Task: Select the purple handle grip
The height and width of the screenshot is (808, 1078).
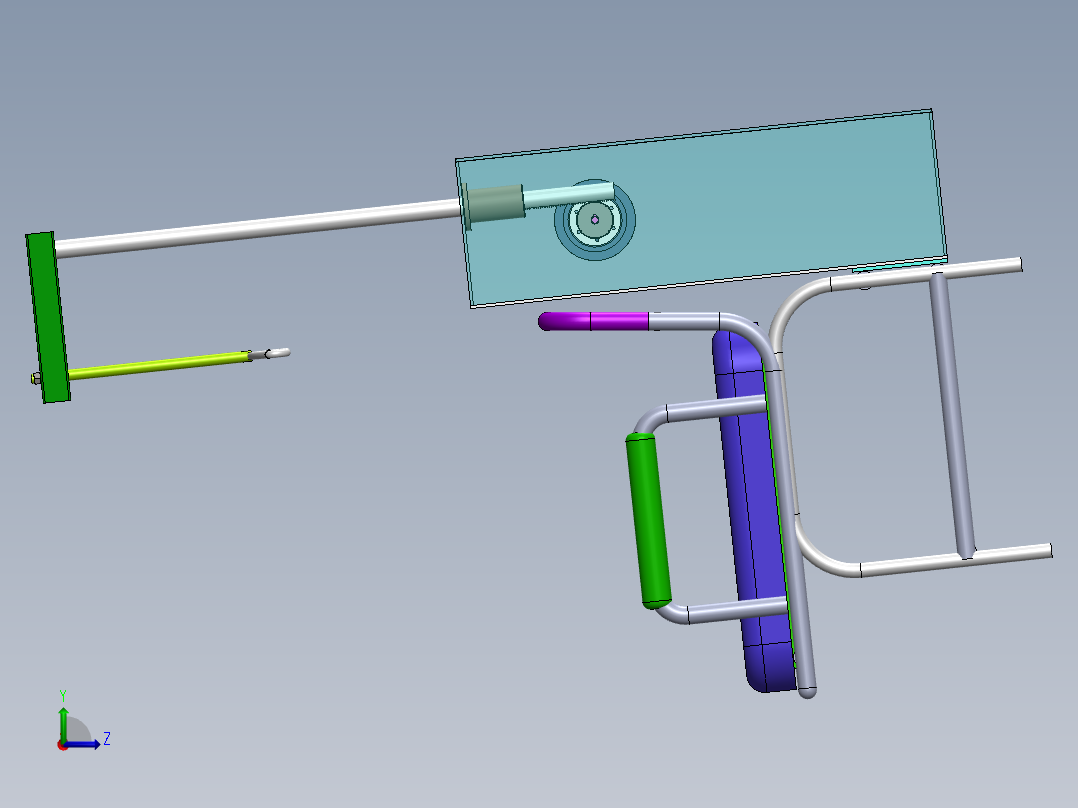Action: click(x=593, y=321)
